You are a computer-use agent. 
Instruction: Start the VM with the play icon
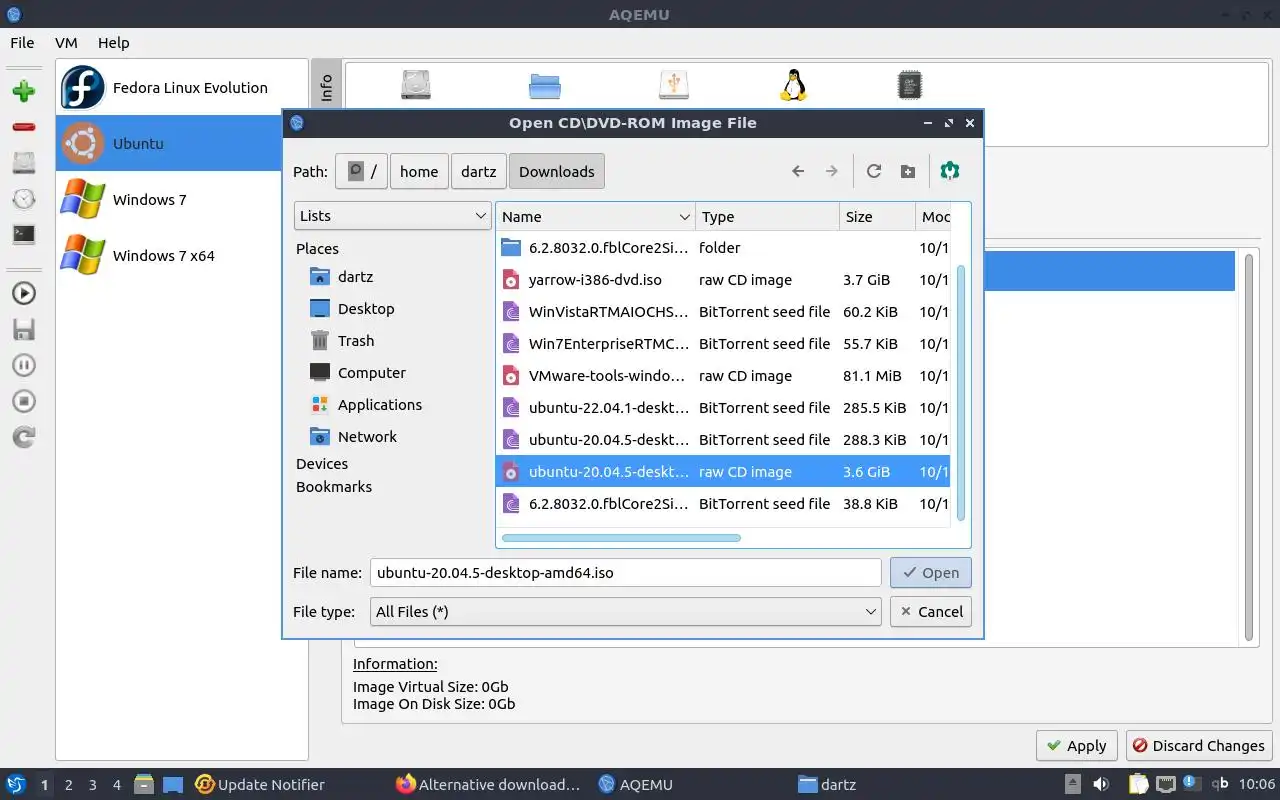(24, 293)
